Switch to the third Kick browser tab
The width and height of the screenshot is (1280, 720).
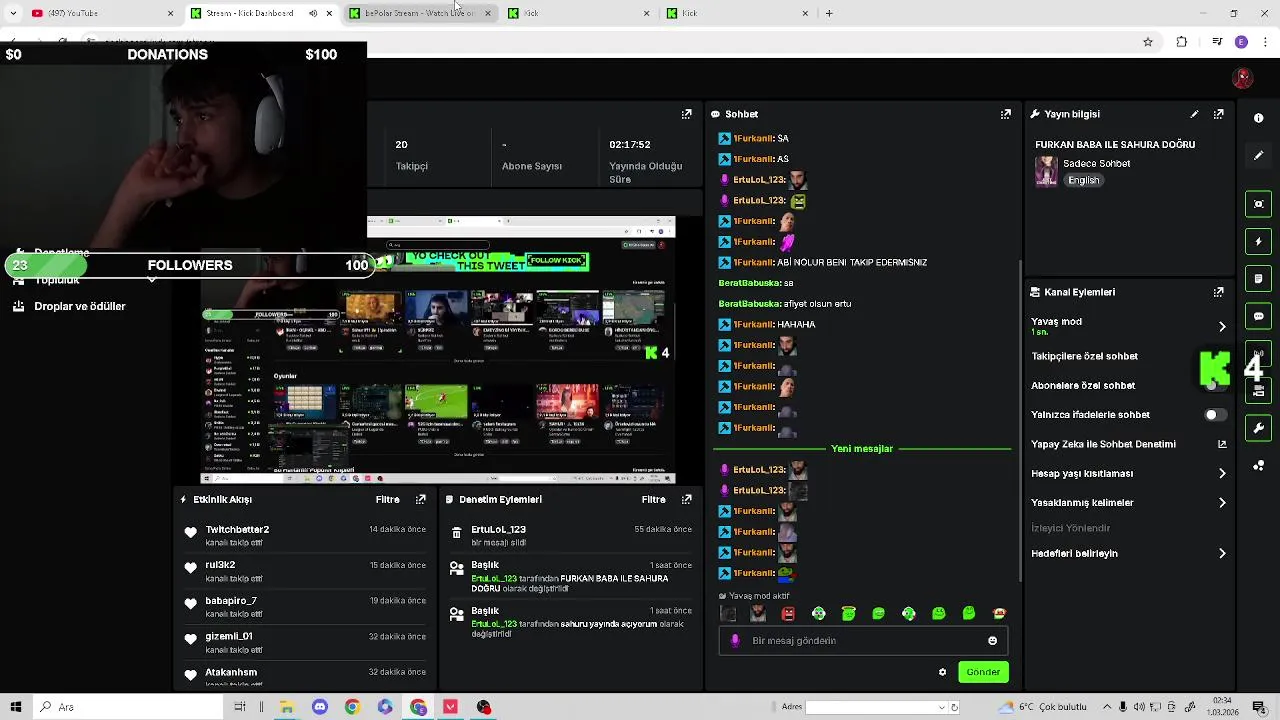pos(580,13)
